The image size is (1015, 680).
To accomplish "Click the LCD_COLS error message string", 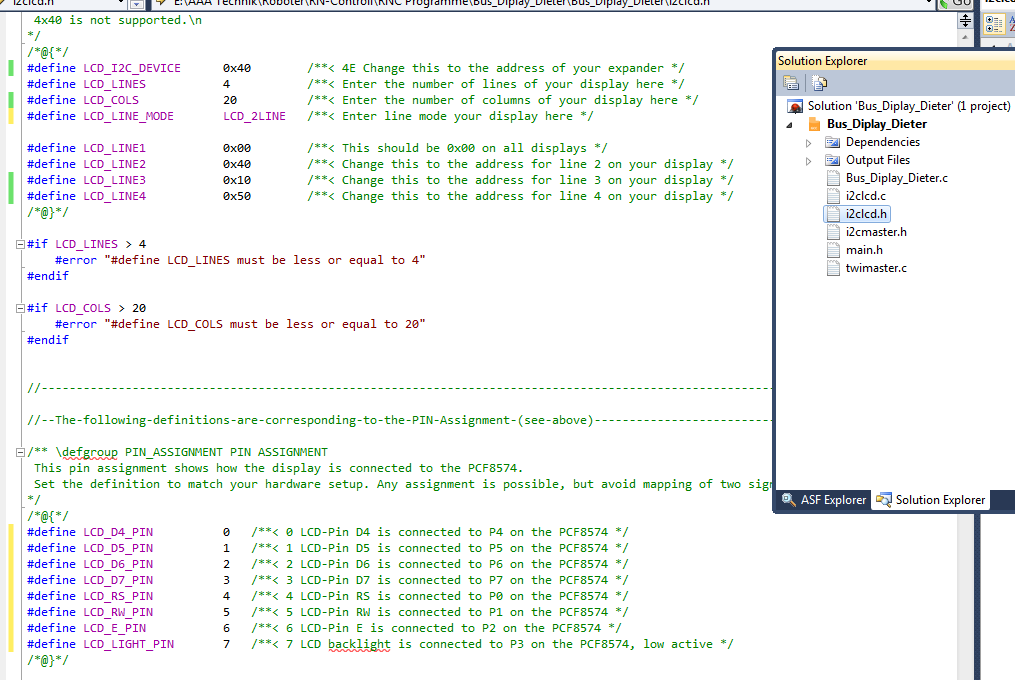I will click(265, 324).
